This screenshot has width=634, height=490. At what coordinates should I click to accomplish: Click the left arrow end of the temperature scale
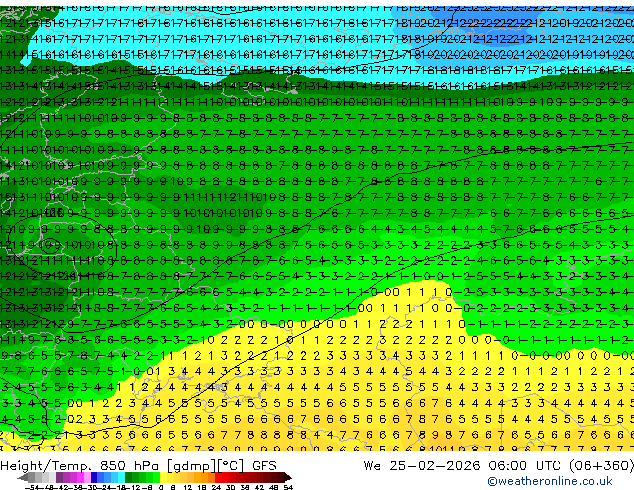click(x=23, y=477)
